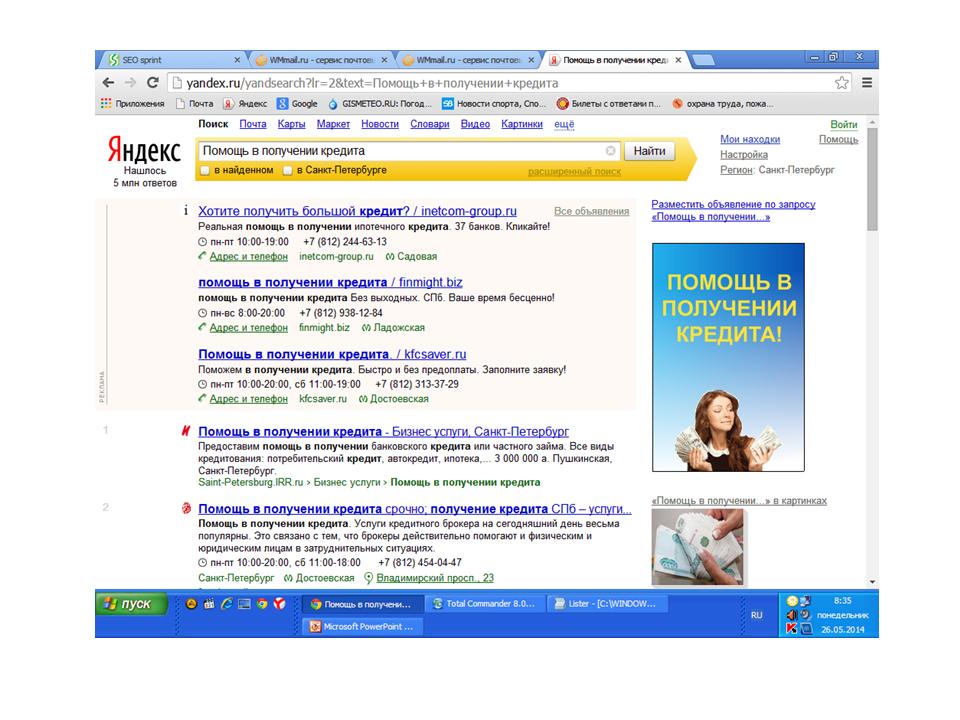Open Новости in Yandex navigation
Image resolution: width=960 pixels, height=720 pixels.
380,124
